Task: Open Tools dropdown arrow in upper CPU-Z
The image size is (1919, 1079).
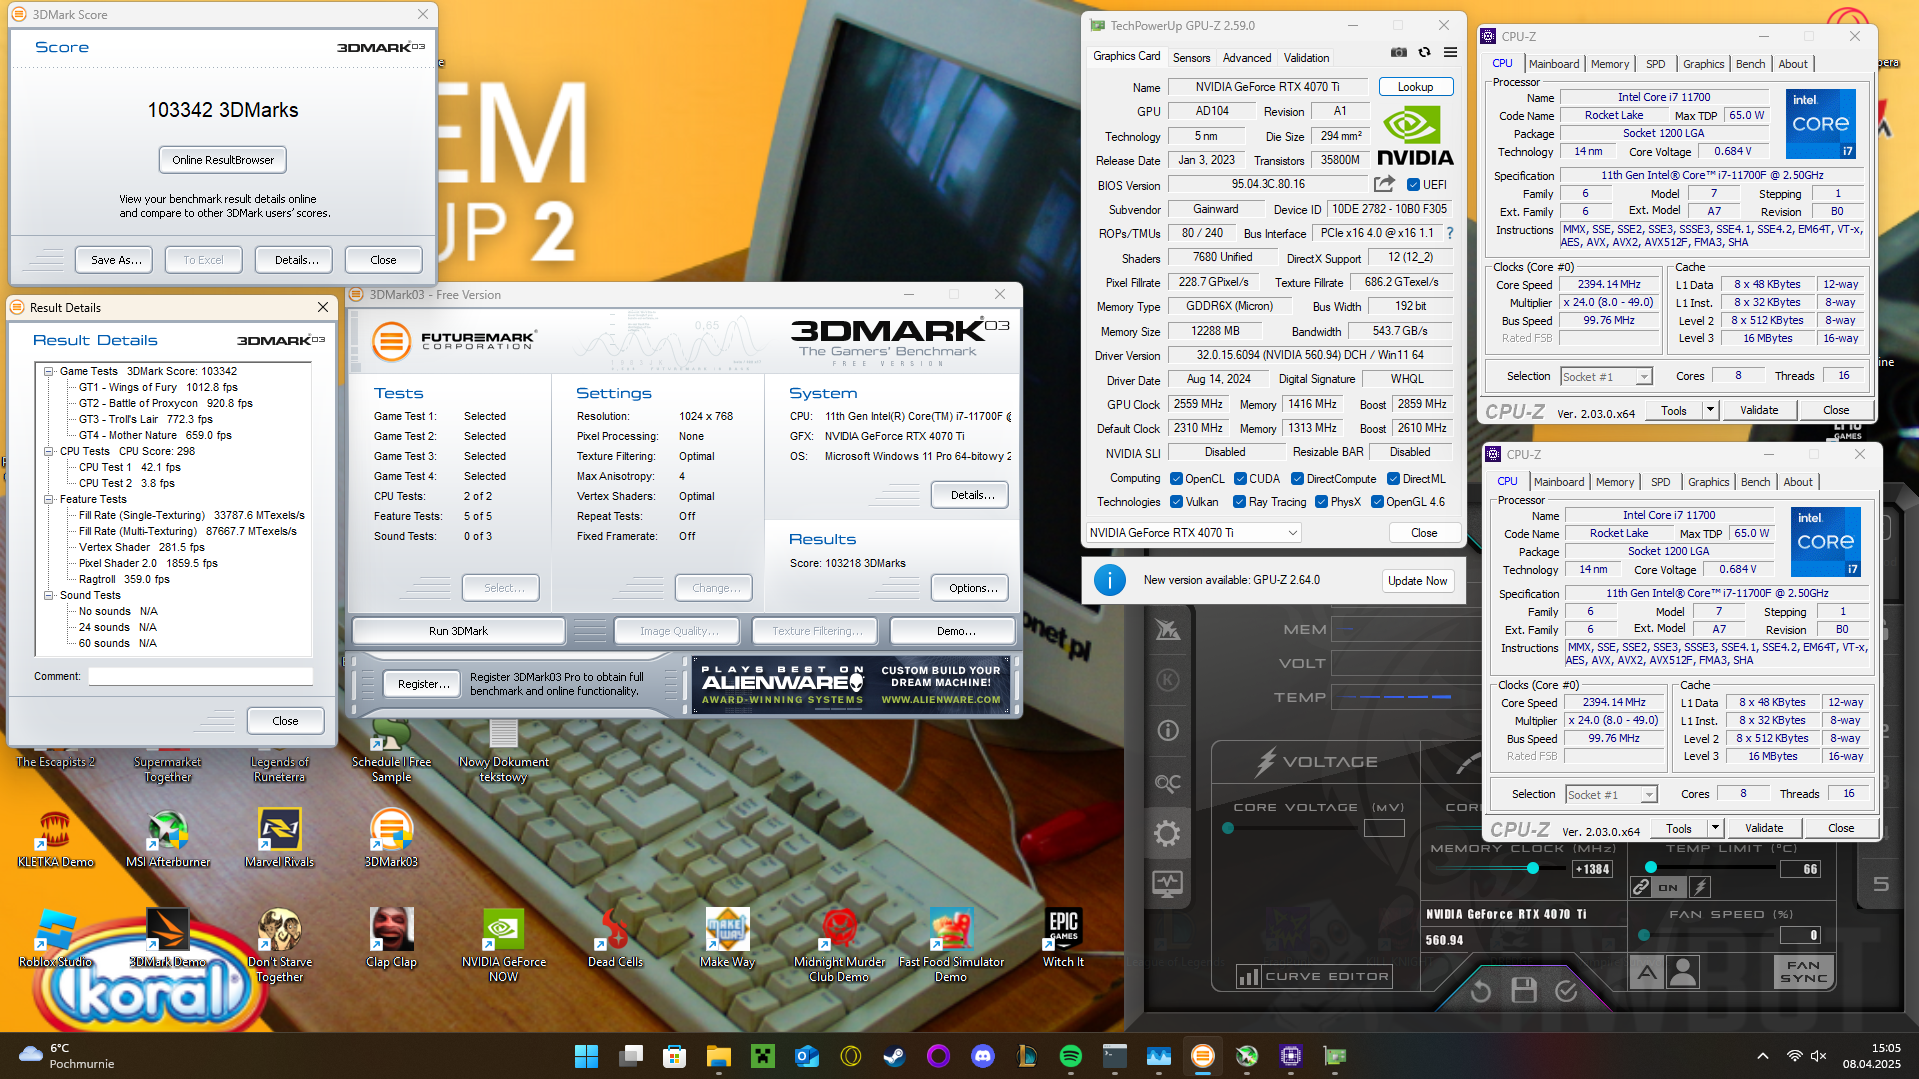Action: click(1710, 410)
